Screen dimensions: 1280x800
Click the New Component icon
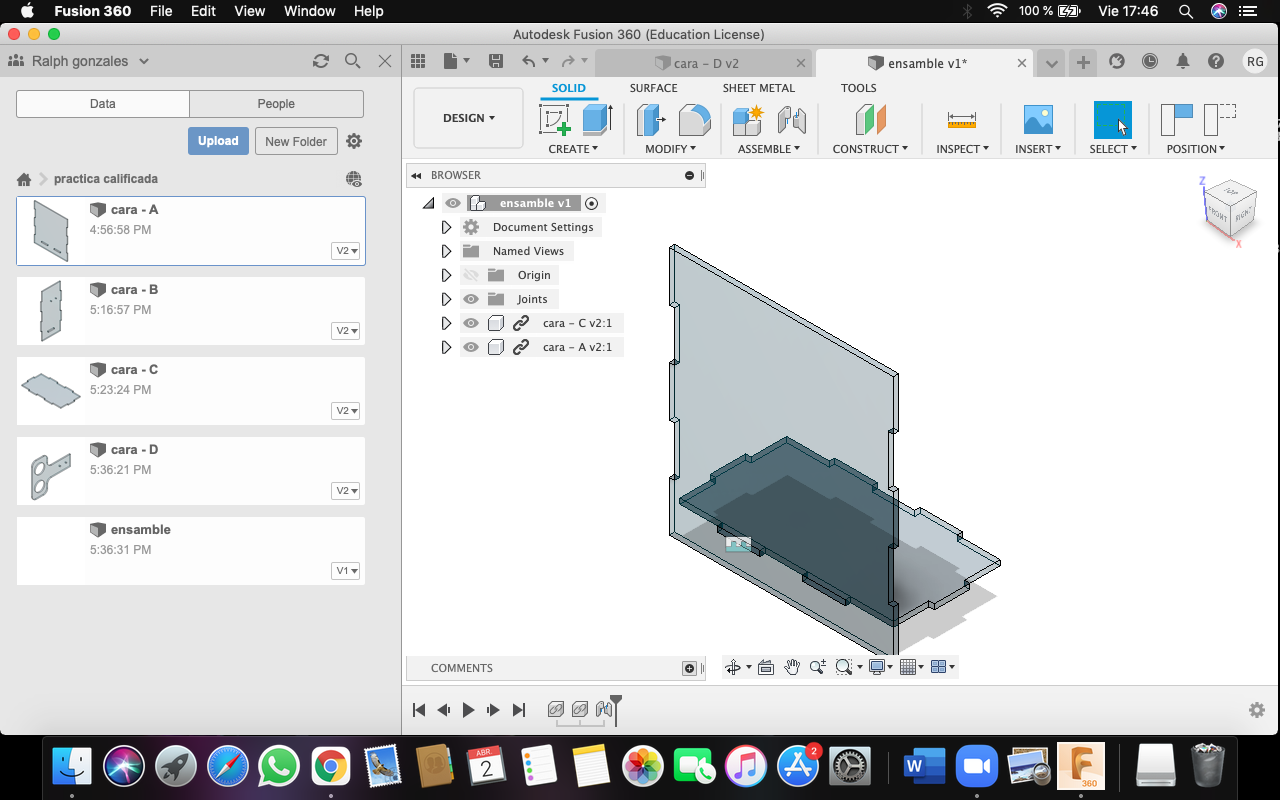(x=748, y=120)
